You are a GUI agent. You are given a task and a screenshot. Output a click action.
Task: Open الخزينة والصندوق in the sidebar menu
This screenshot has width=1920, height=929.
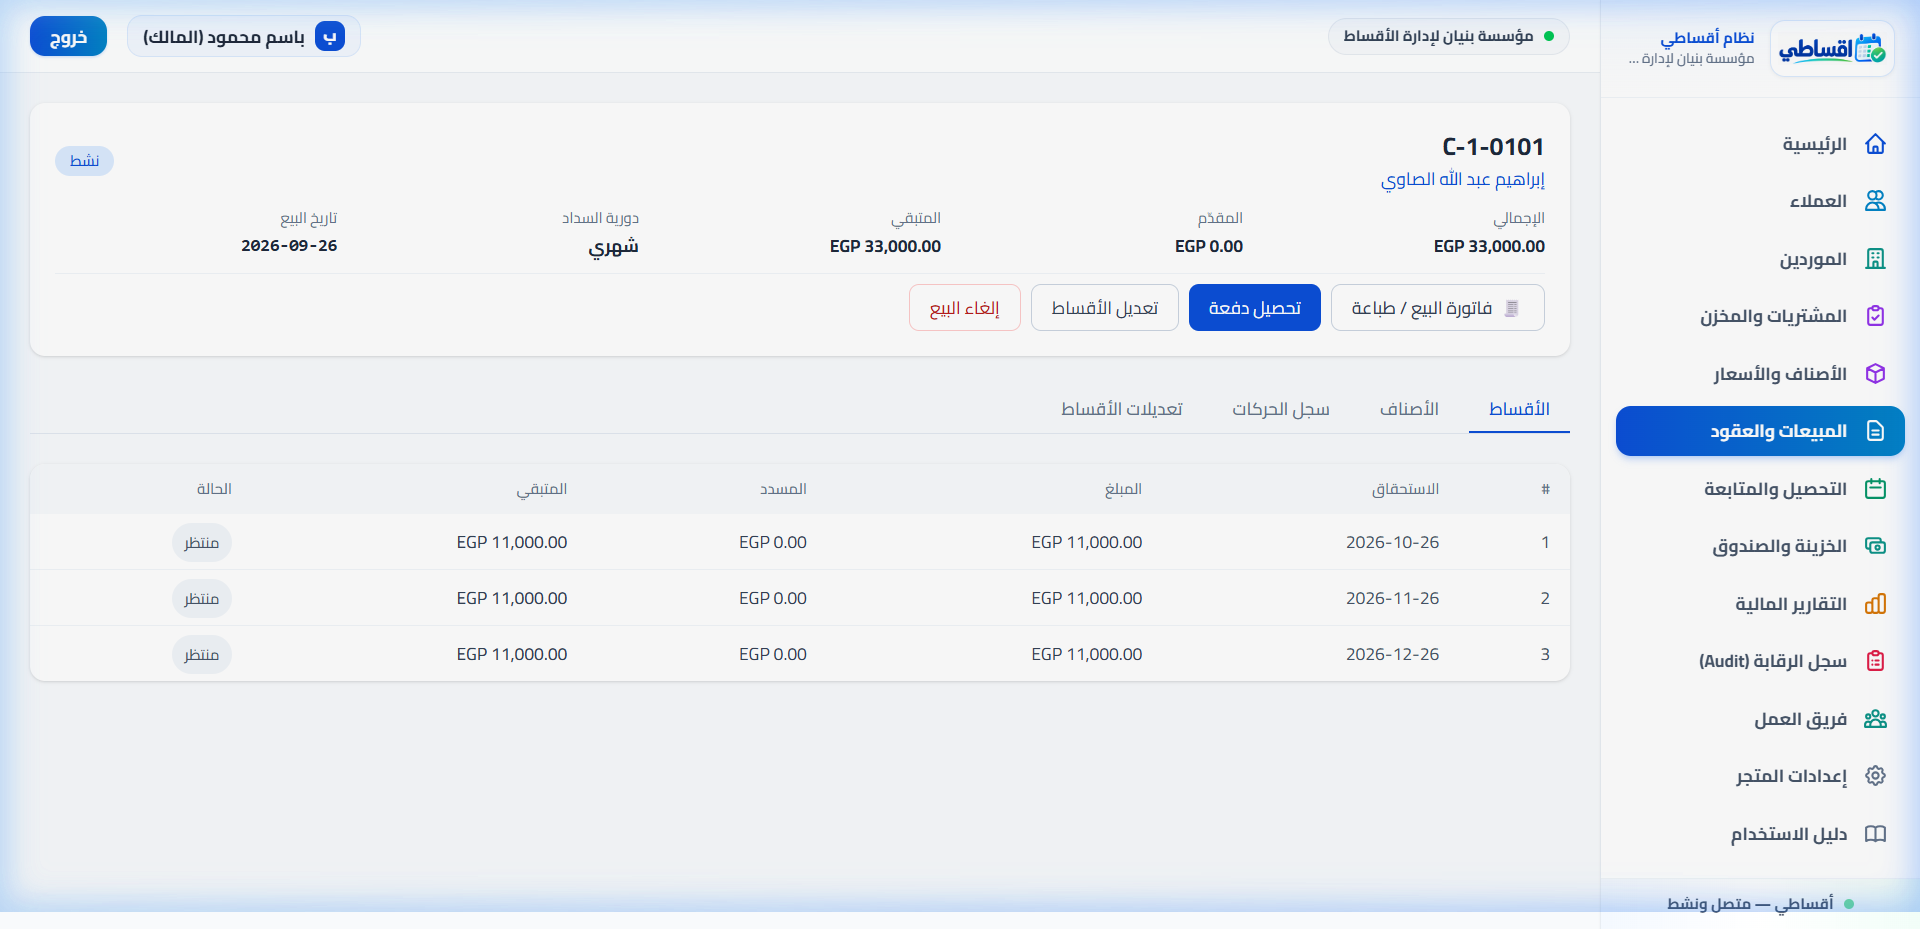coord(1760,546)
